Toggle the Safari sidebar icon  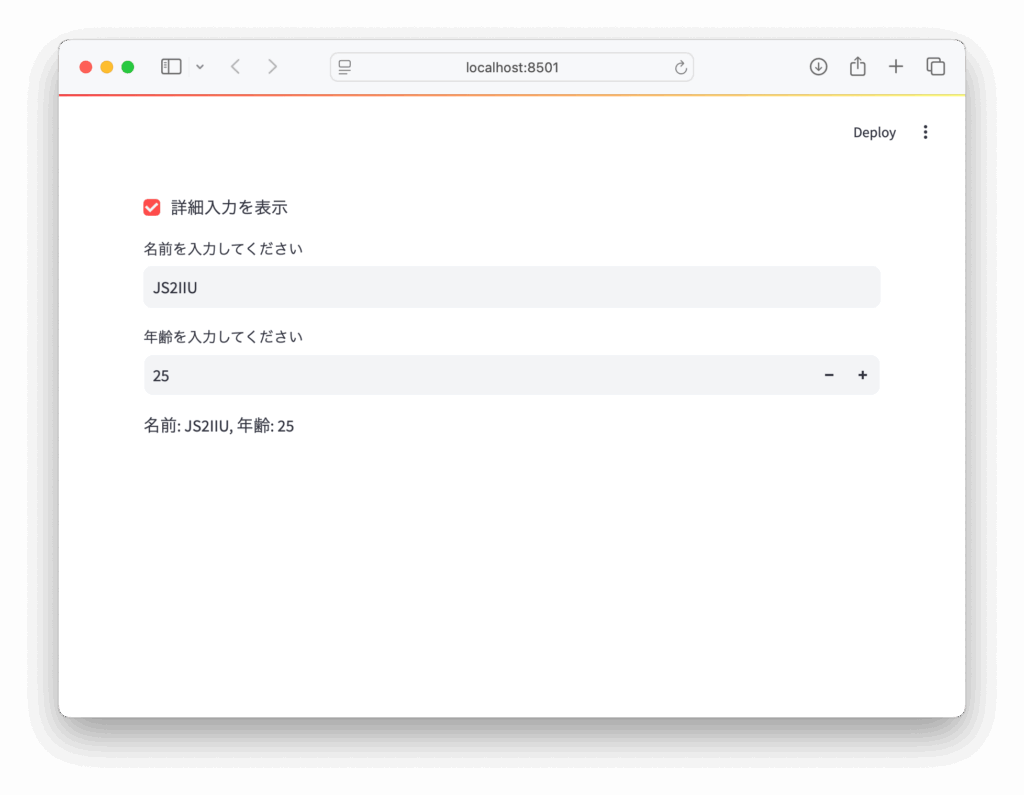(x=171, y=67)
